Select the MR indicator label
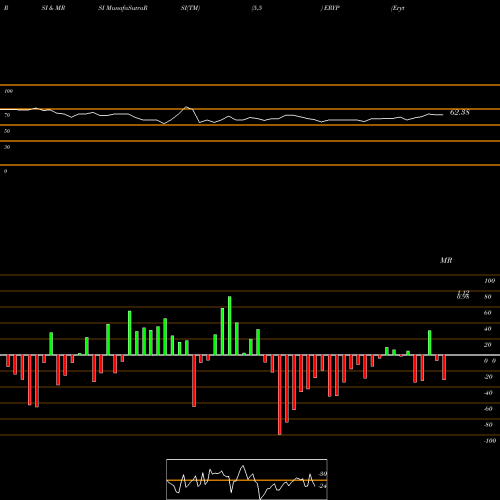500x500 pixels. (x=446, y=260)
